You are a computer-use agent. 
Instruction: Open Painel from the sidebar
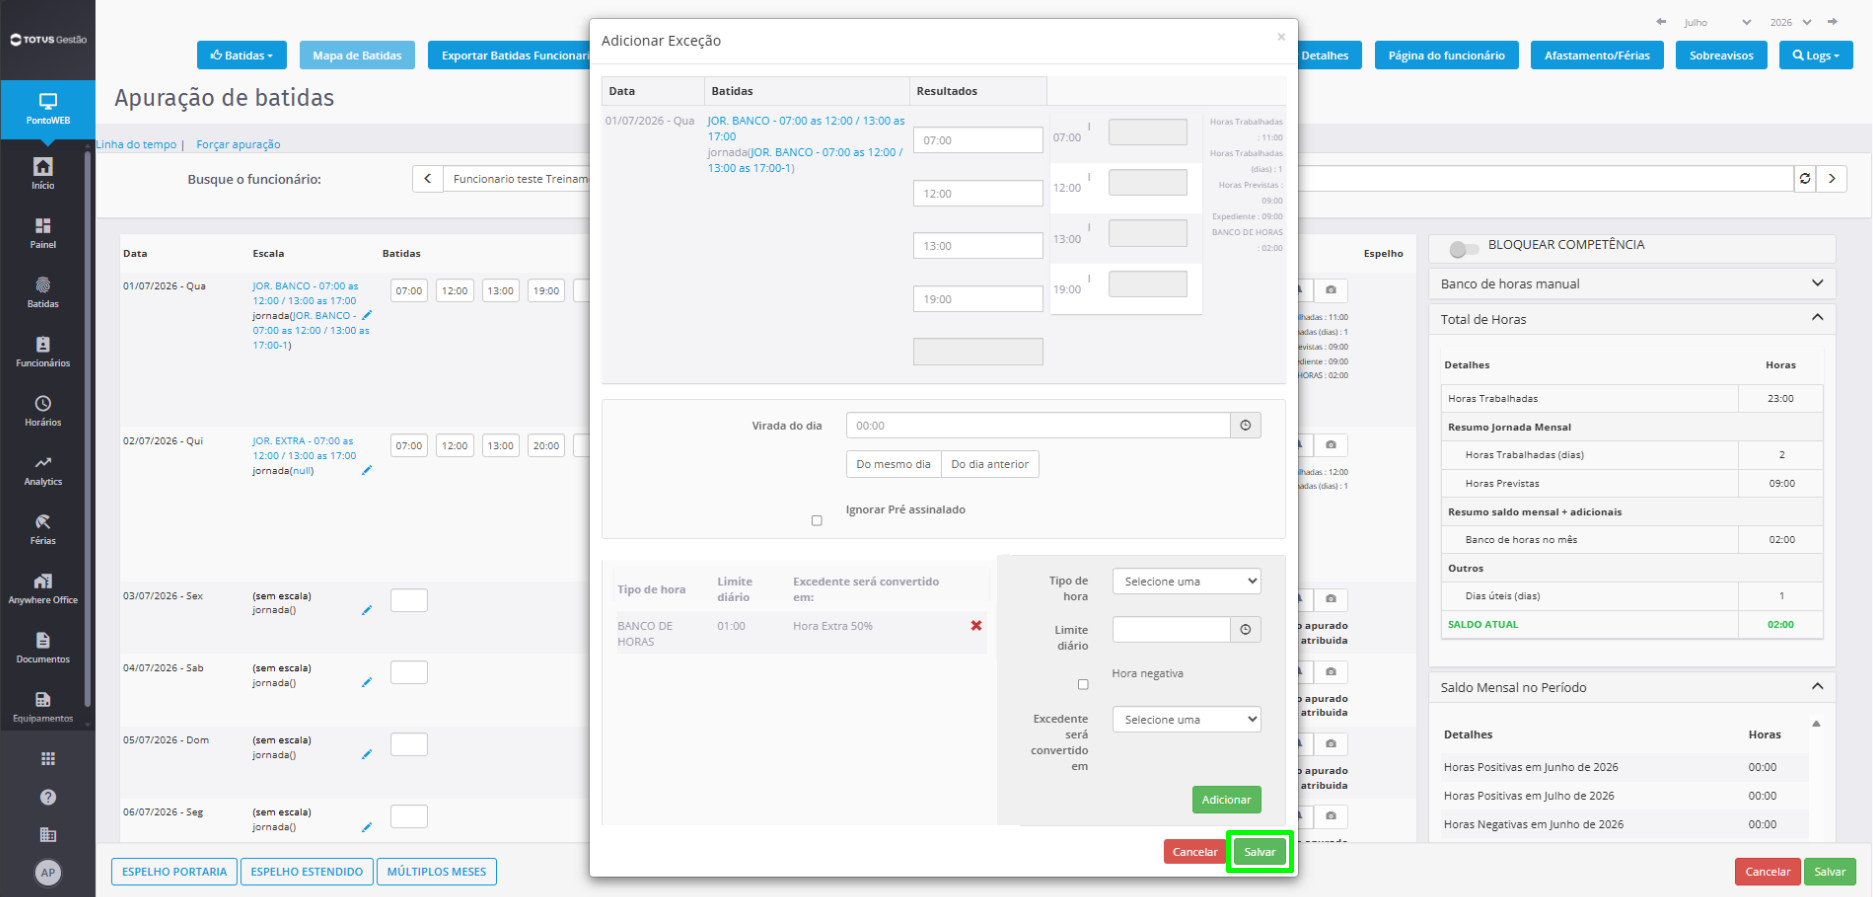(43, 233)
